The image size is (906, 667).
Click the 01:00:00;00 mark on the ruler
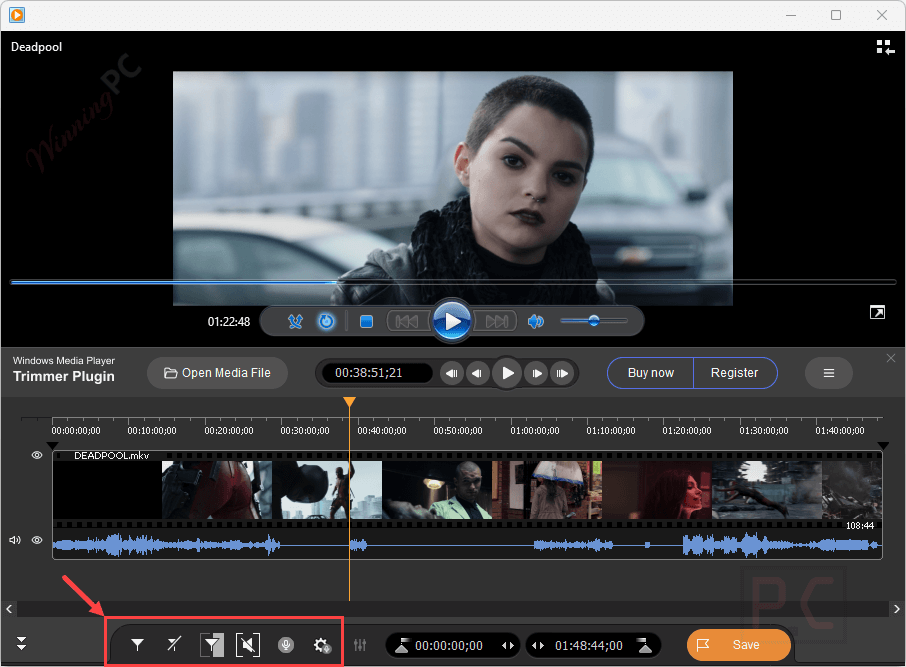[x=534, y=431]
